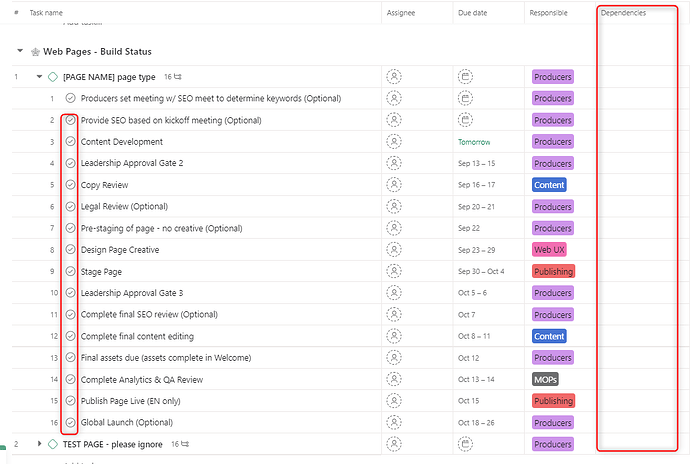This screenshot has width=690, height=464.
Task: Click subtask count icon on [PAGE NAME] row
Action: (177, 76)
